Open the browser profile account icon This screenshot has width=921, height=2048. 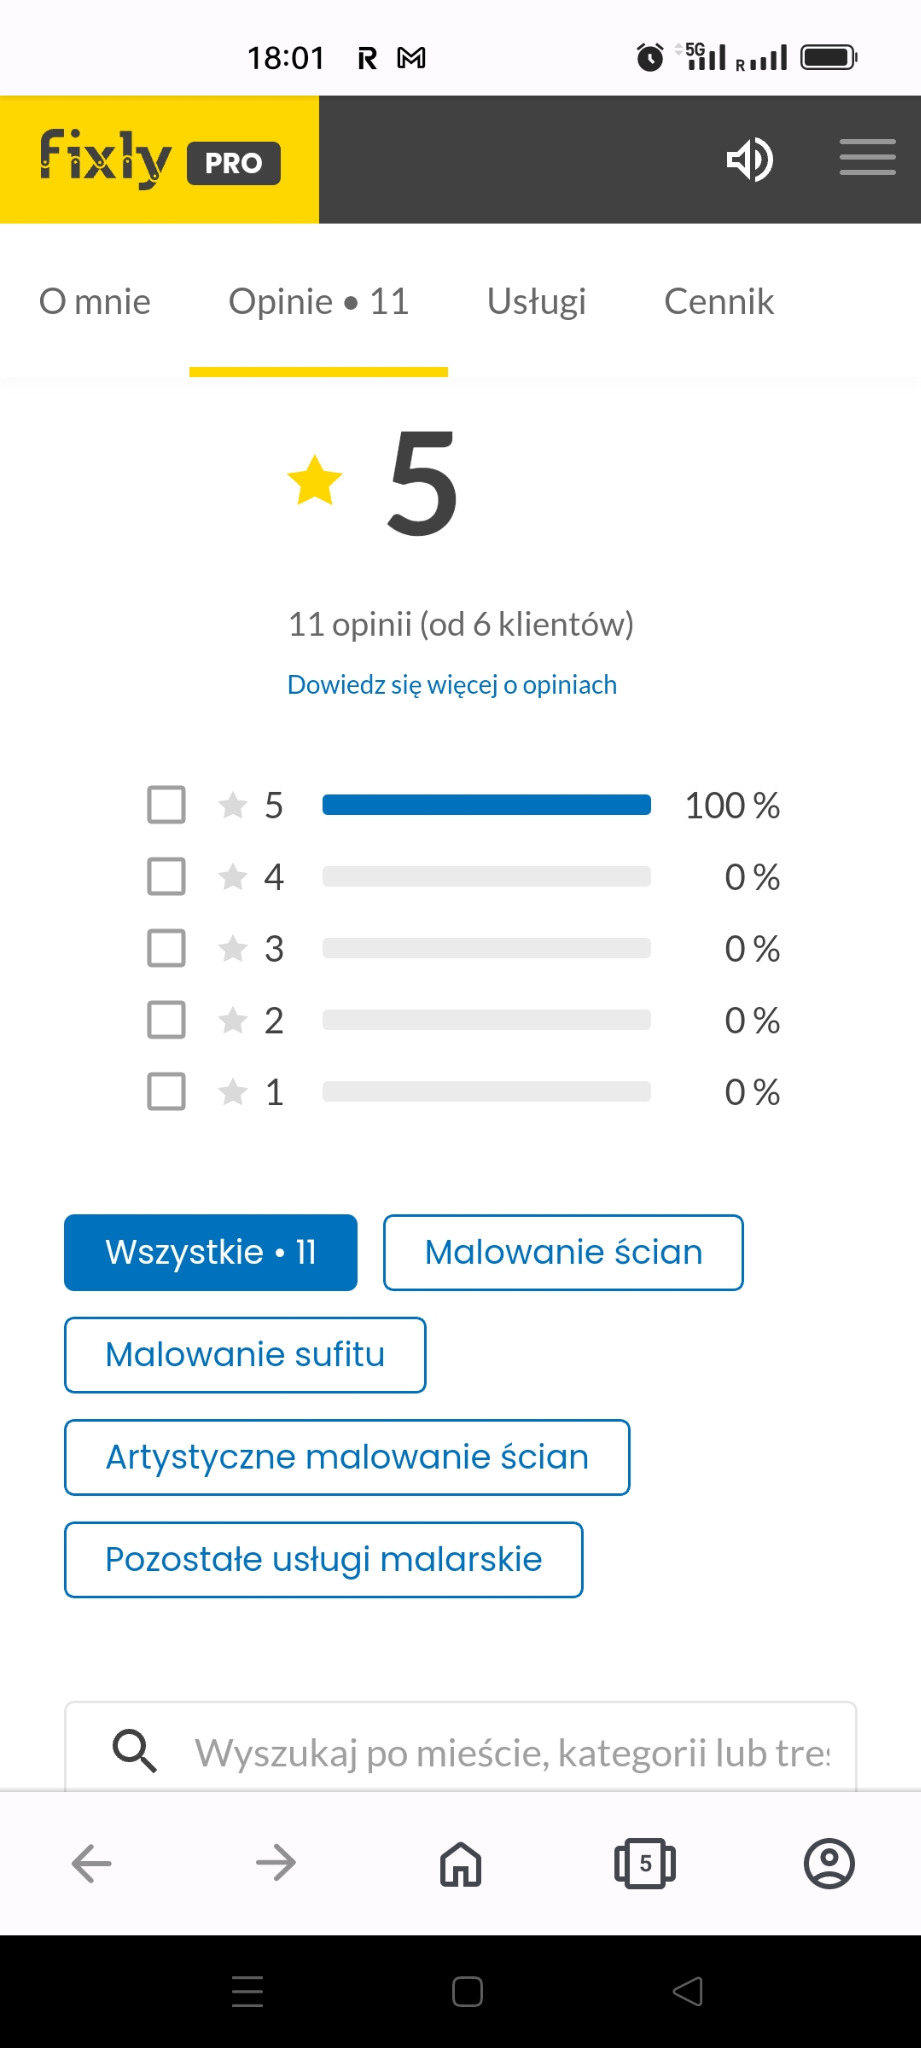coord(829,1862)
